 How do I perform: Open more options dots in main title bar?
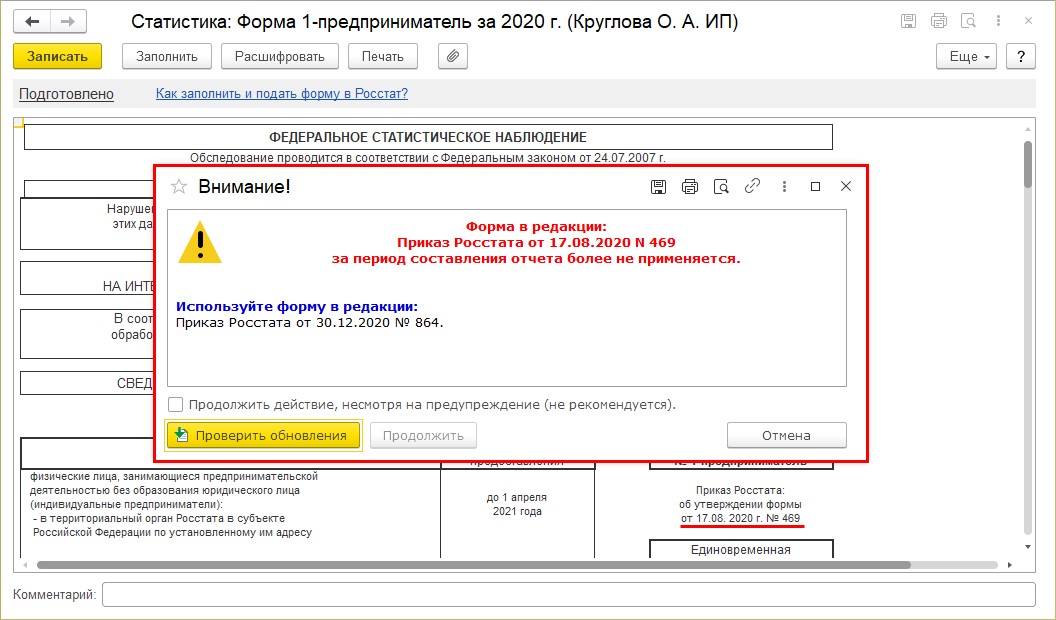coord(998,21)
